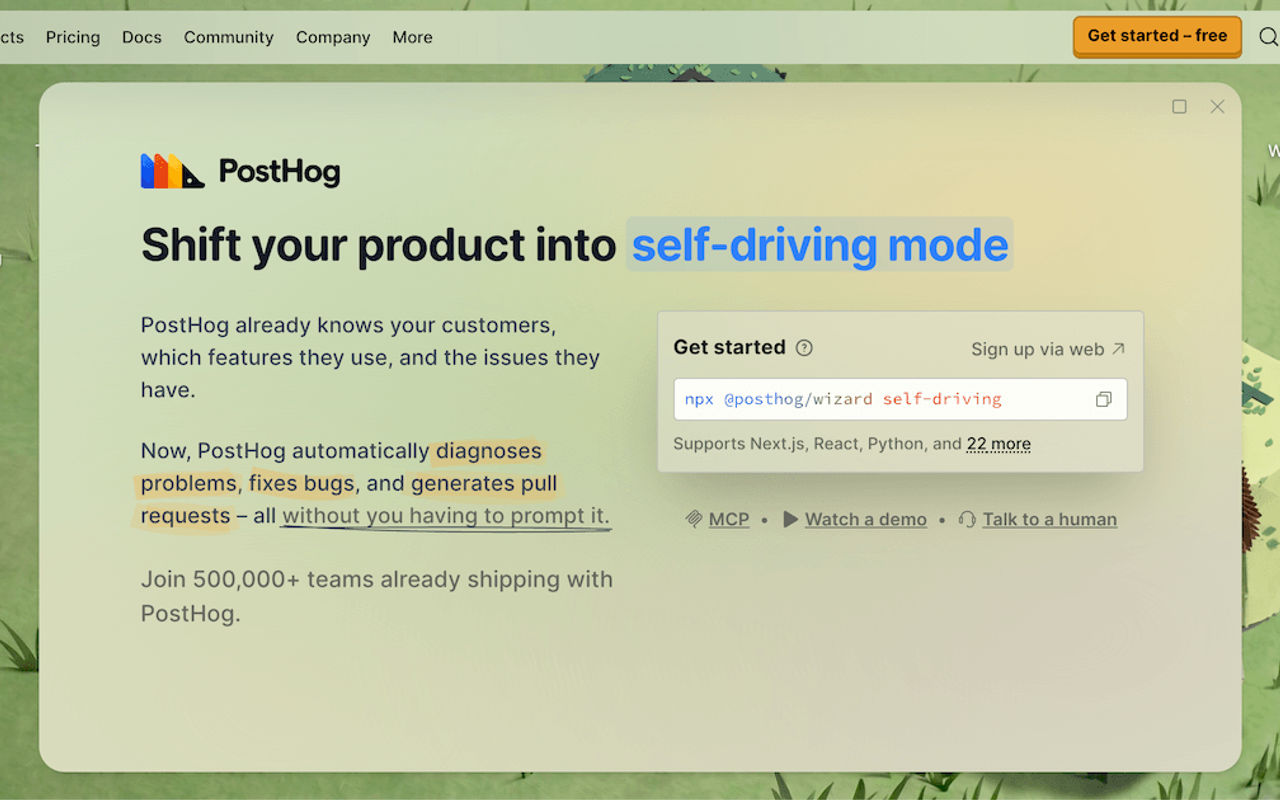Click the search magnifier icon
The image size is (1280, 800).
click(x=1268, y=37)
